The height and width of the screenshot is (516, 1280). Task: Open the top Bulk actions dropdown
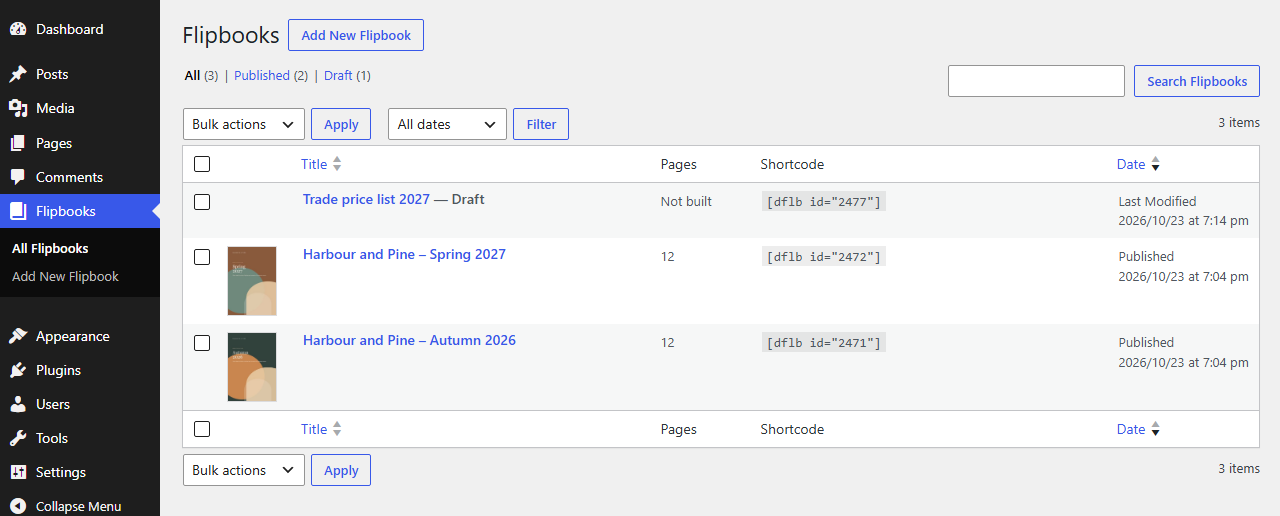click(244, 124)
